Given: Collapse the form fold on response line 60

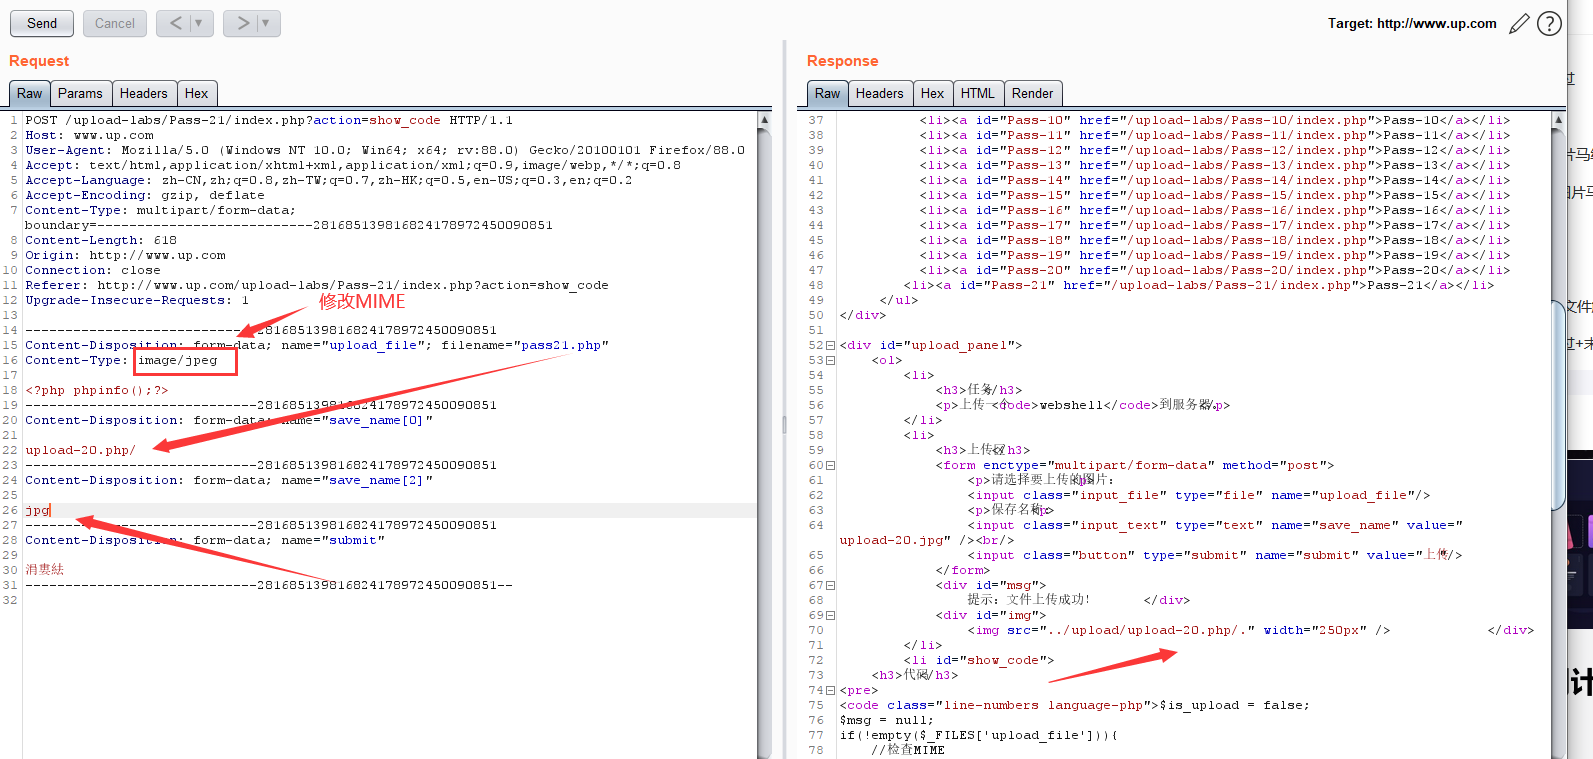Looking at the screenshot, I should coord(831,465).
